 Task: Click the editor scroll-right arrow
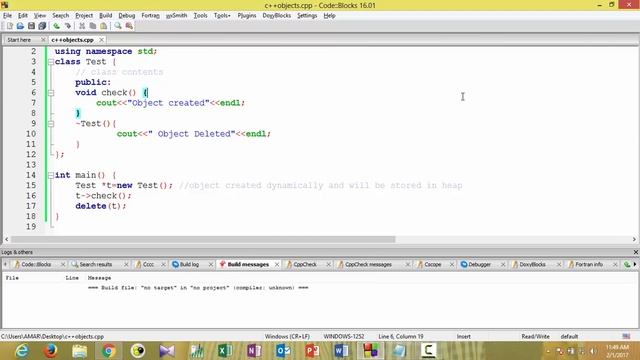click(x=634, y=240)
